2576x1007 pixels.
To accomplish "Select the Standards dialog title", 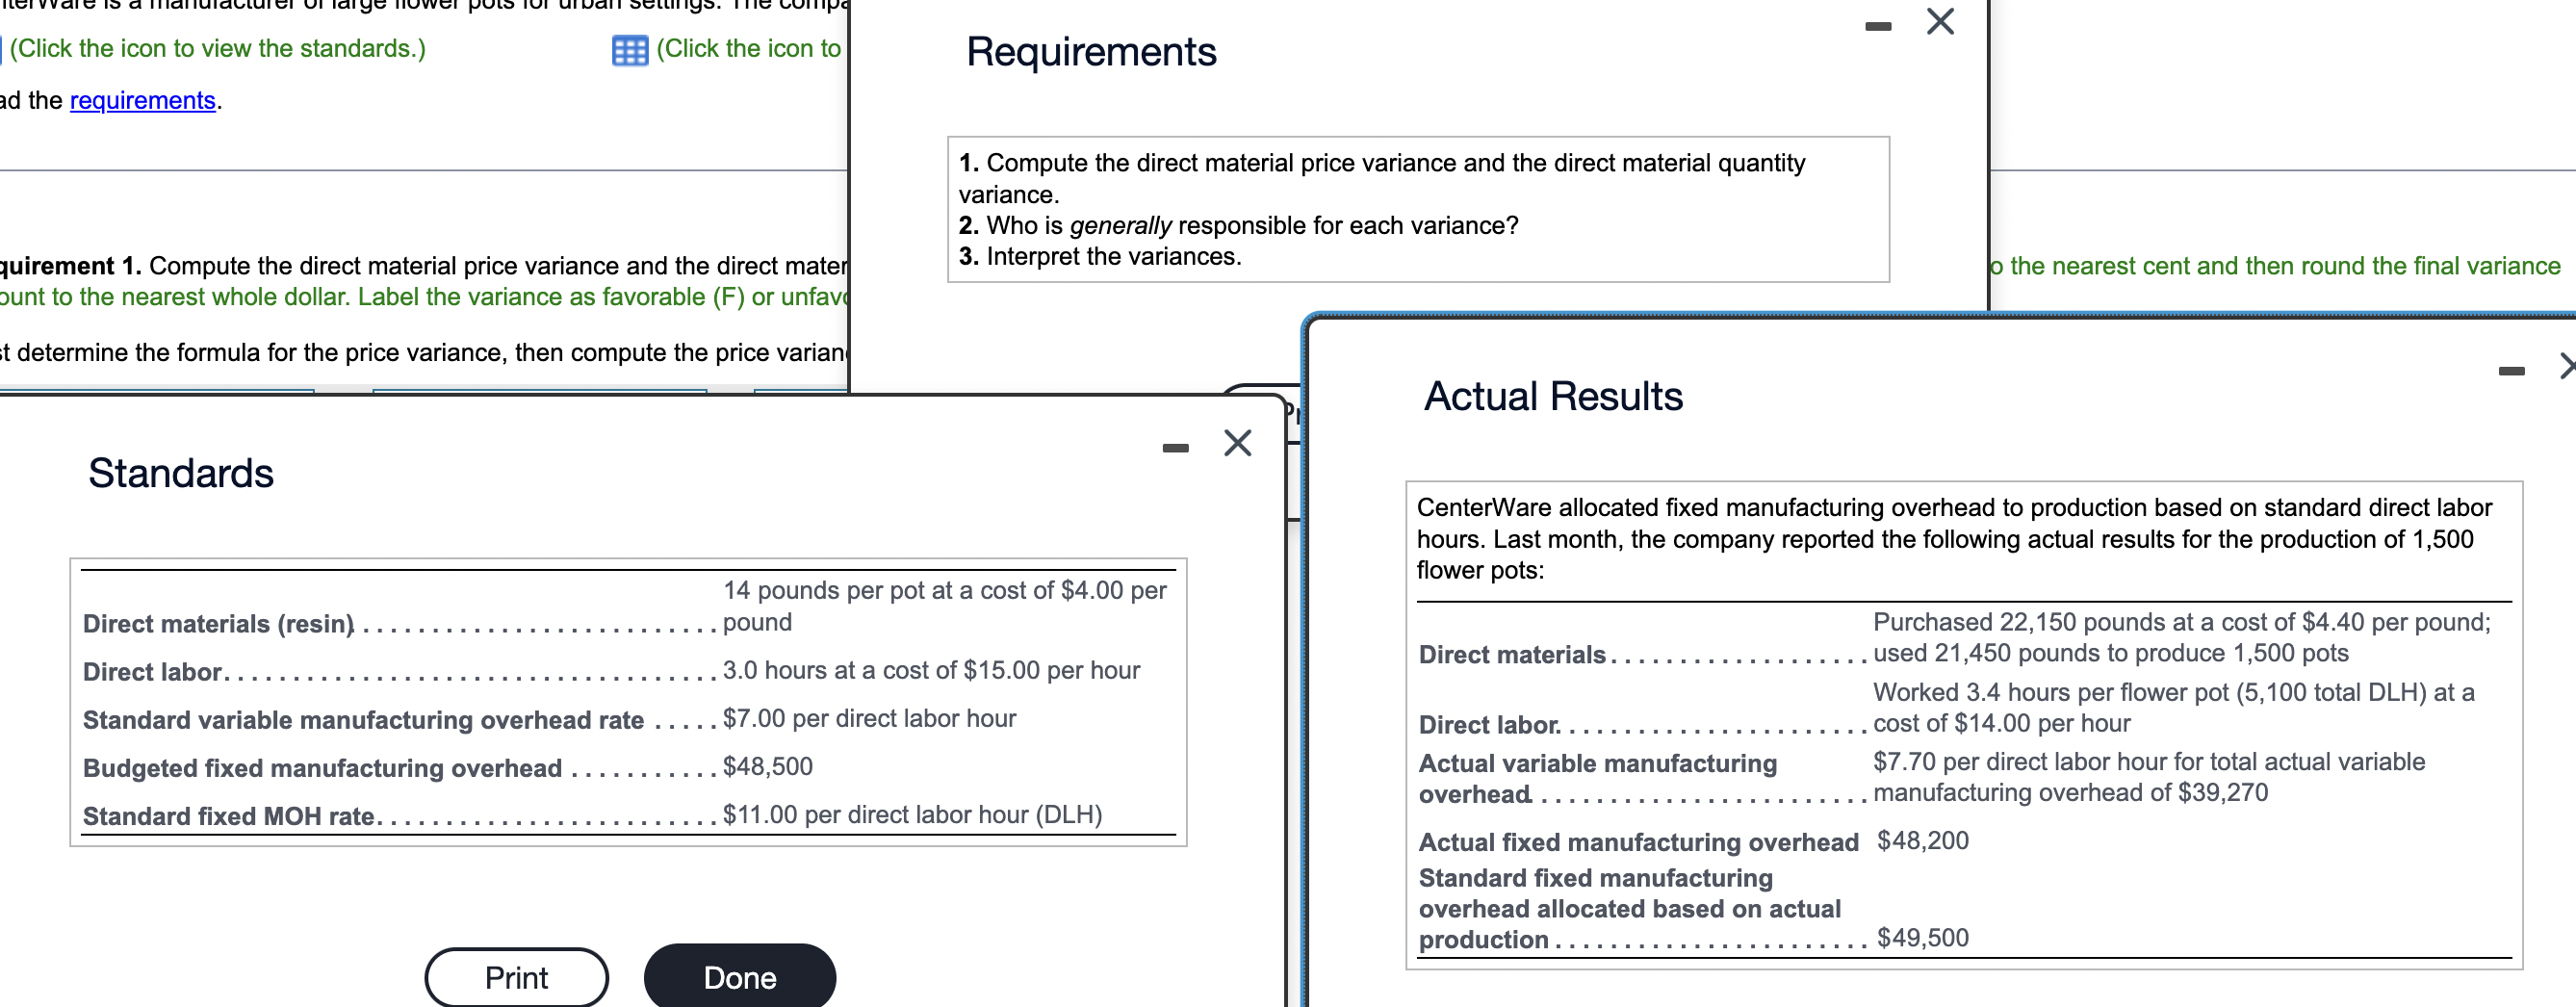I will point(181,473).
